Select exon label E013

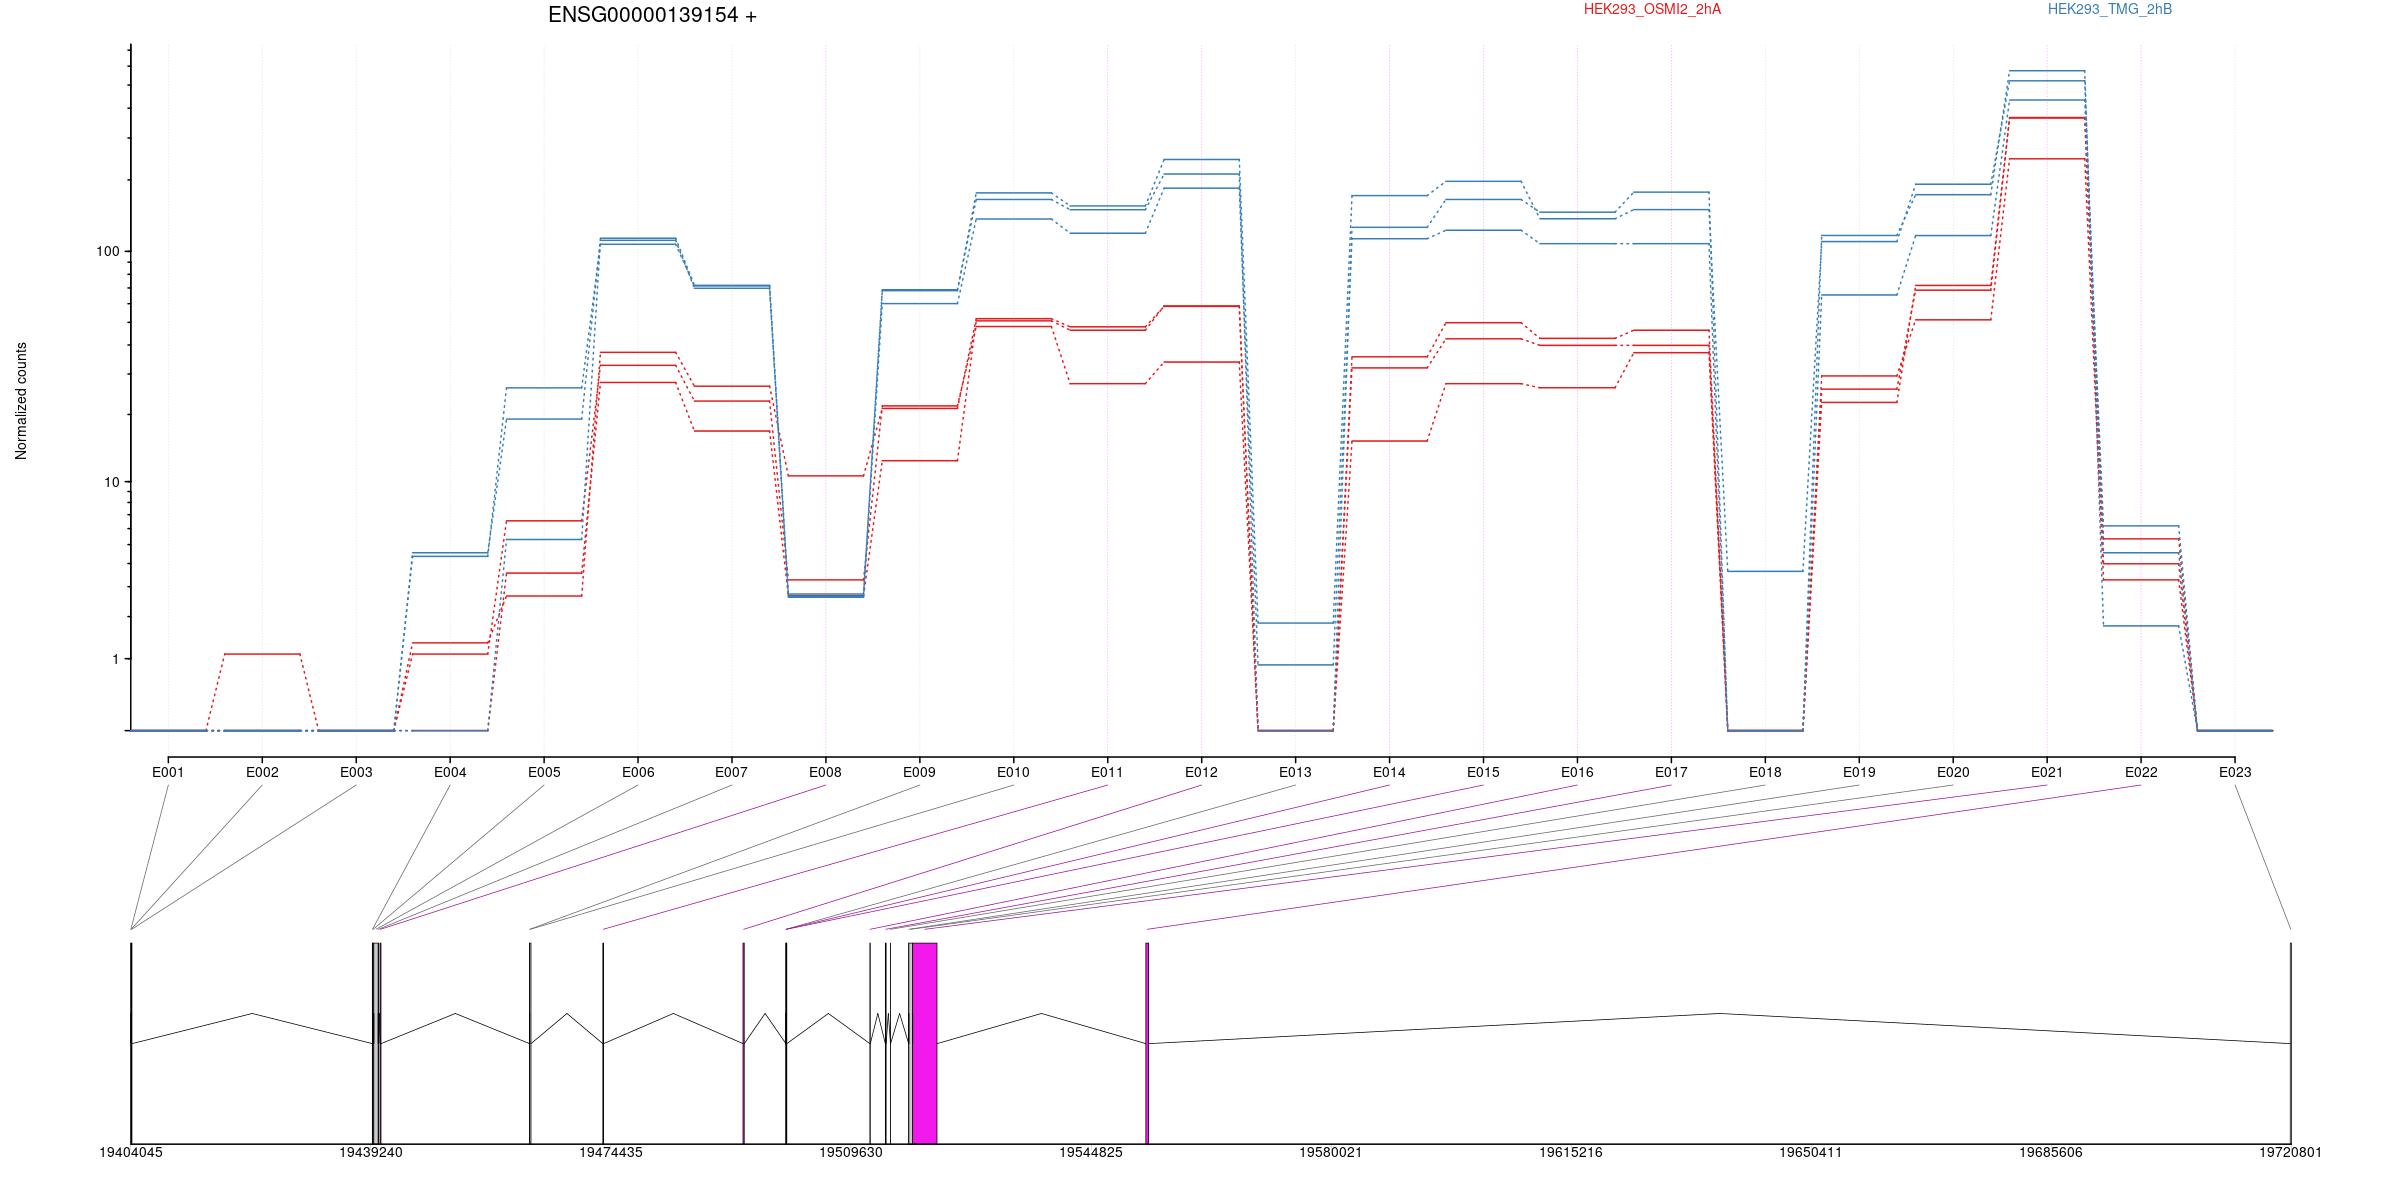coord(1295,772)
